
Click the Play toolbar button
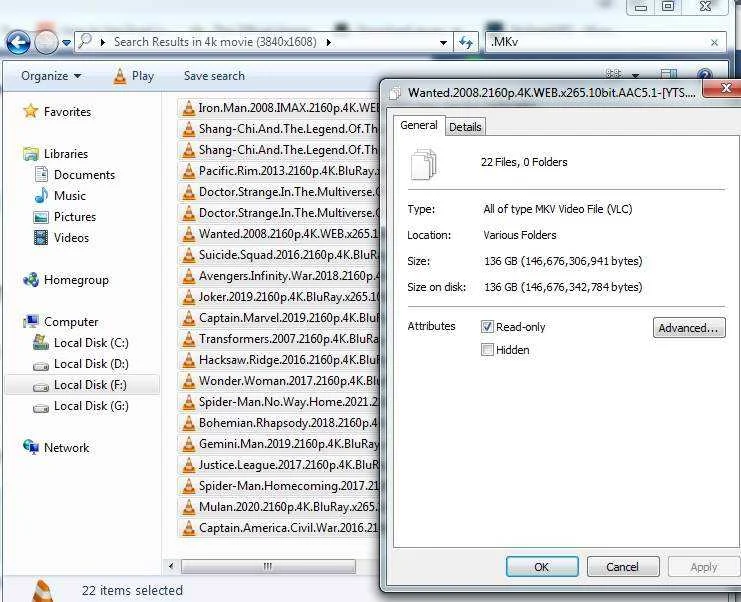pyautogui.click(x=134, y=76)
